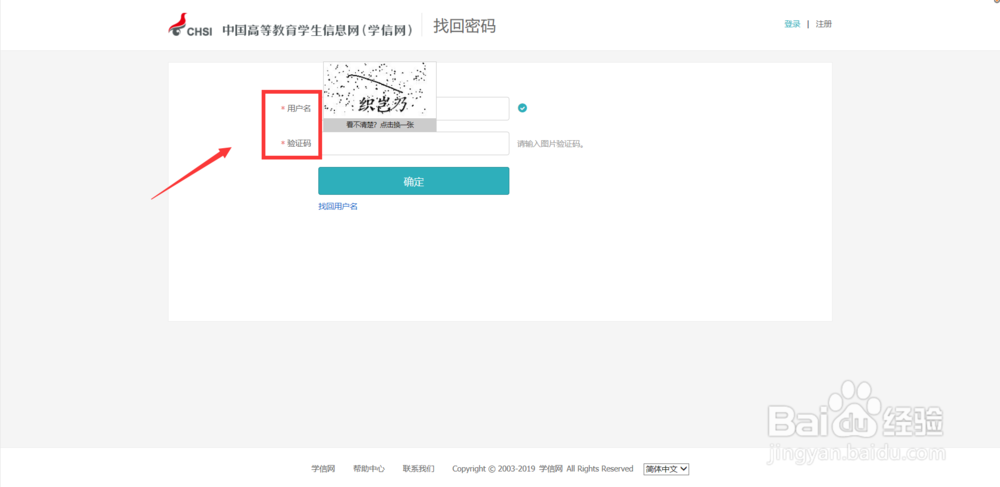Screen dimensions: 1000x487
Task: Click the 找回密码 page heading
Action: tap(464, 26)
